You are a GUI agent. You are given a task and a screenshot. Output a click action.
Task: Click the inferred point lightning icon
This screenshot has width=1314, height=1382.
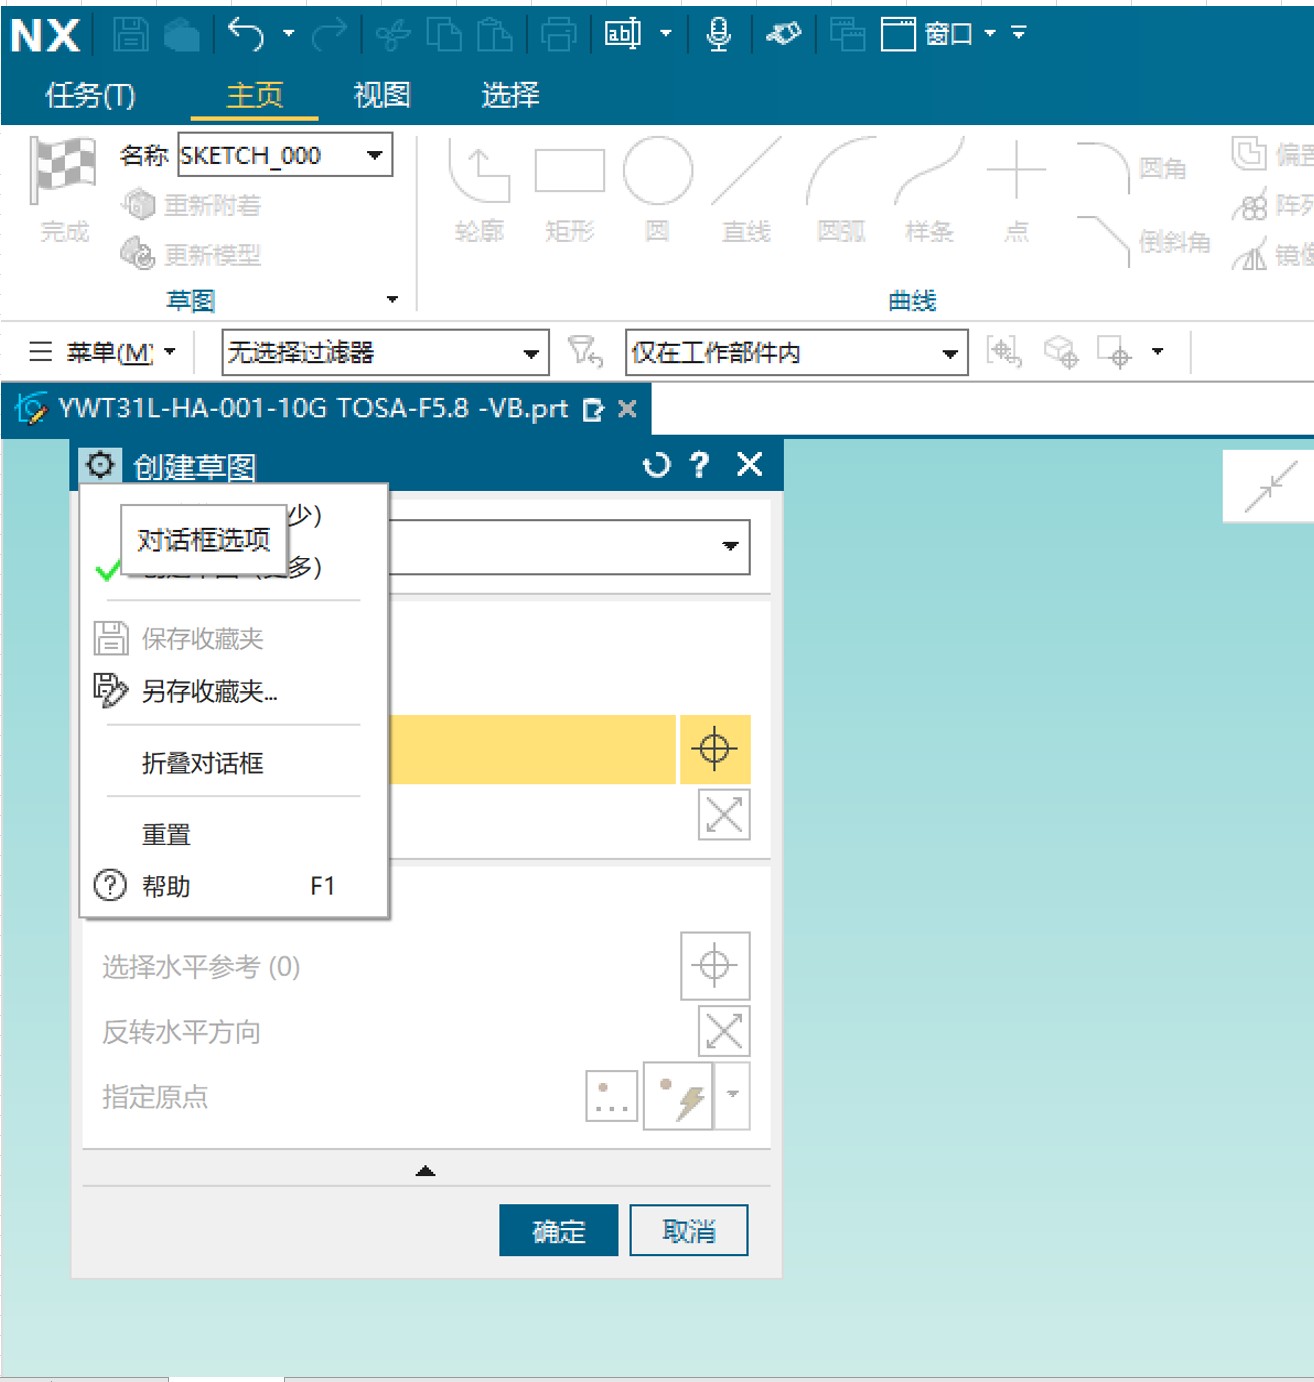click(678, 1096)
